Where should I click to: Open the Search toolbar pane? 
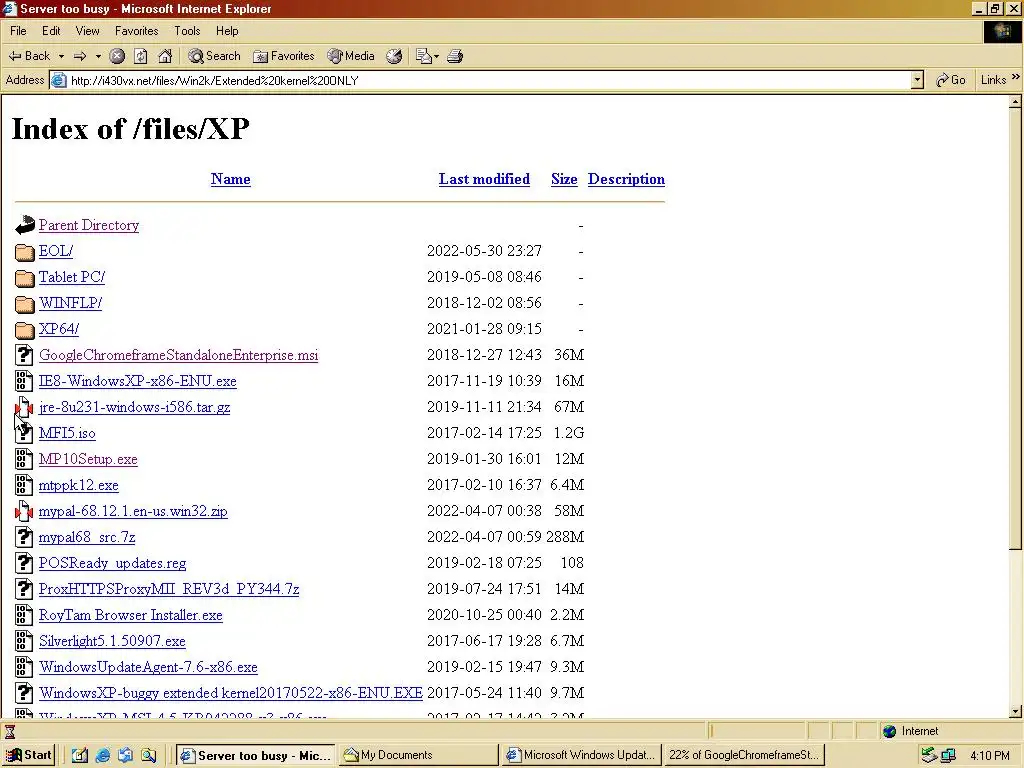point(214,56)
